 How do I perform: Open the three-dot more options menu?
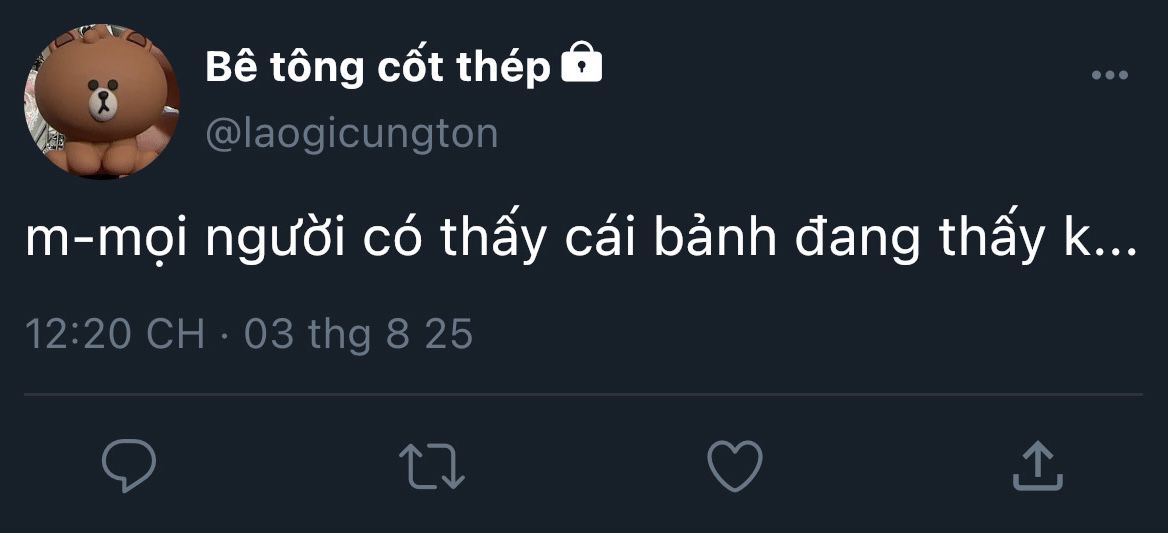pyautogui.click(x=1109, y=75)
